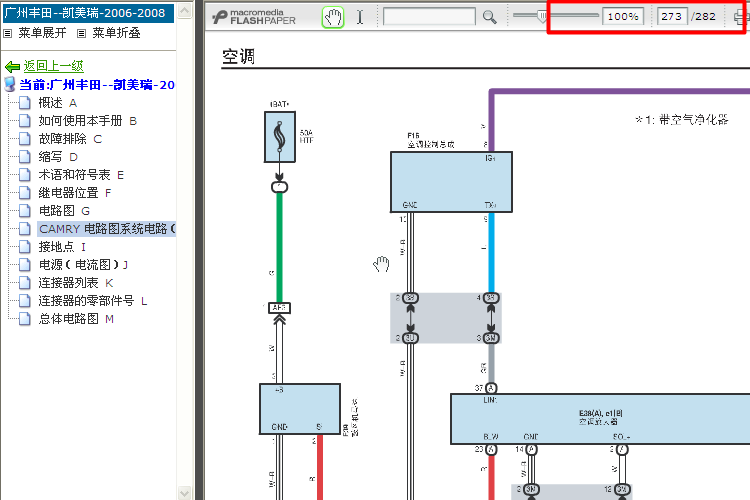Open 连接器的零部件号 L section

pyautogui.click(x=93, y=300)
